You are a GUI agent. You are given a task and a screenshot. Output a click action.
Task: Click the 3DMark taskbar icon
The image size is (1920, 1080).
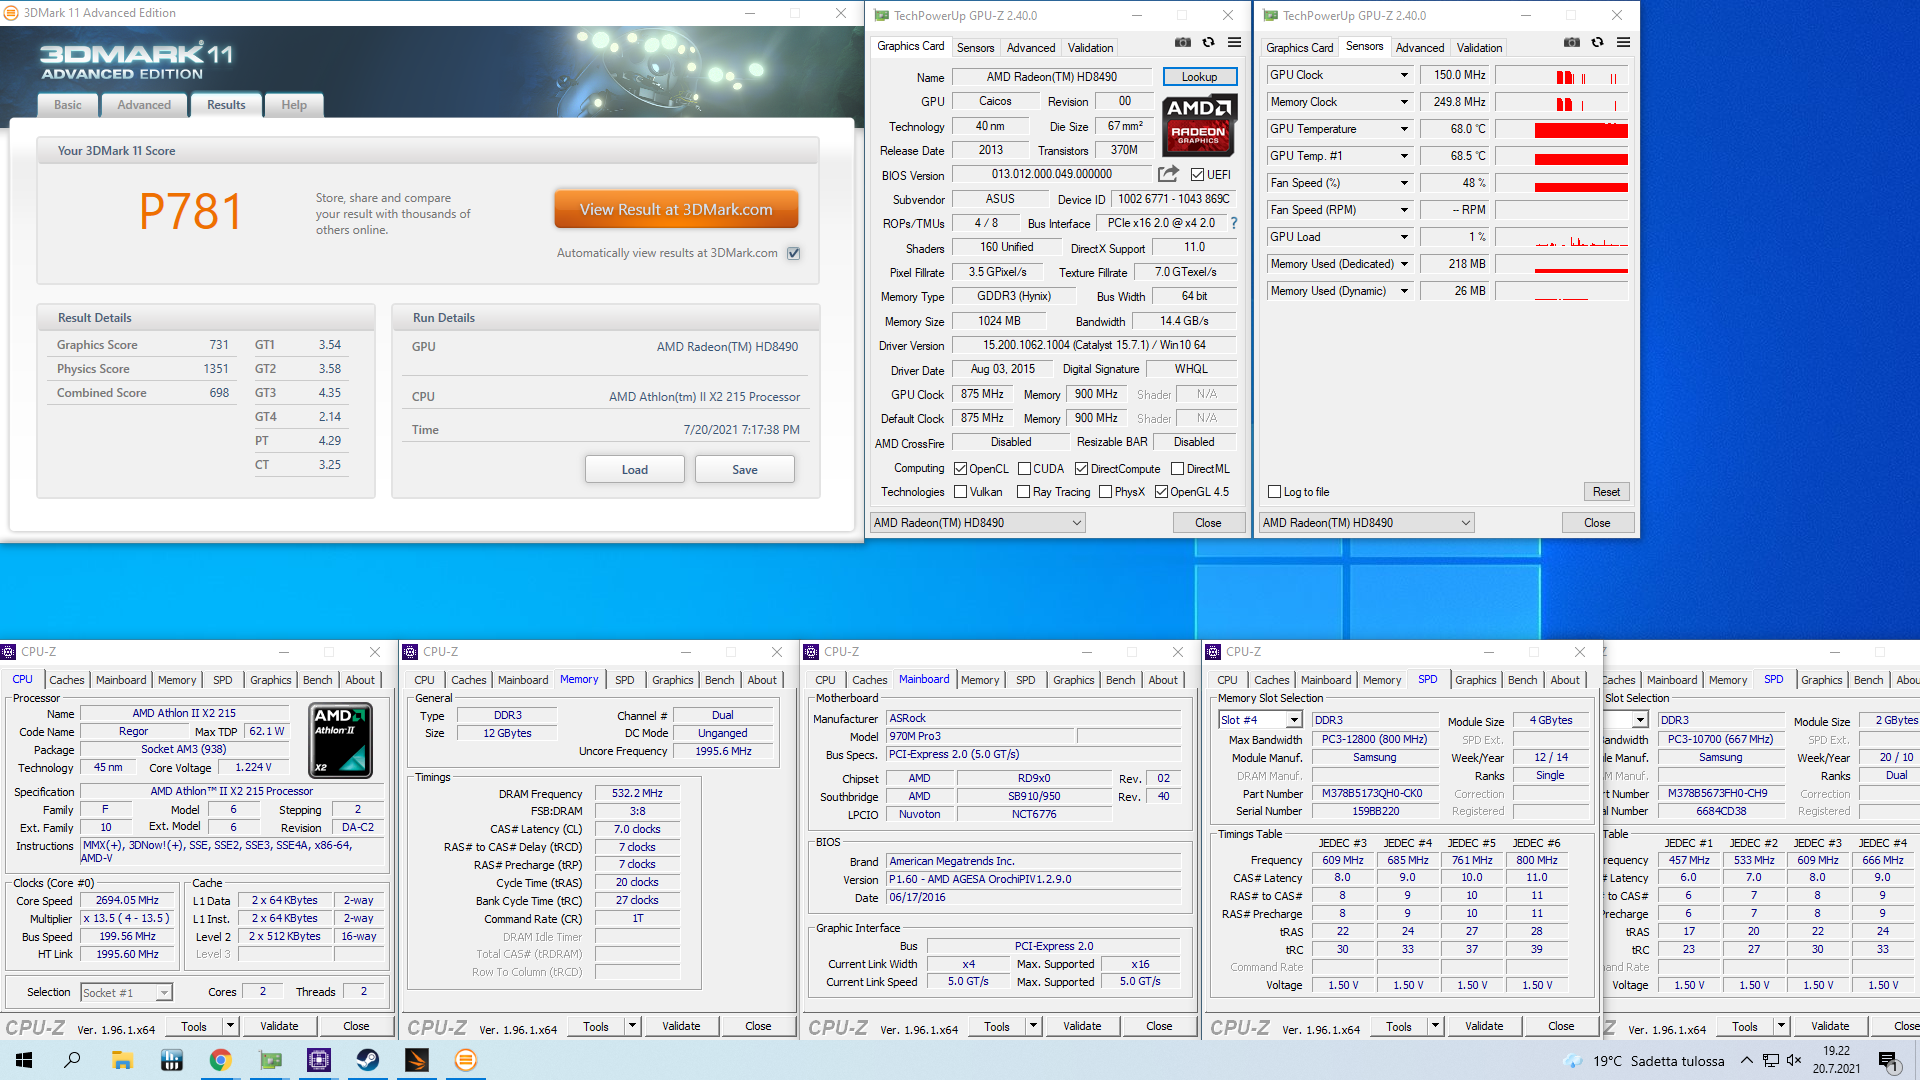click(417, 1060)
